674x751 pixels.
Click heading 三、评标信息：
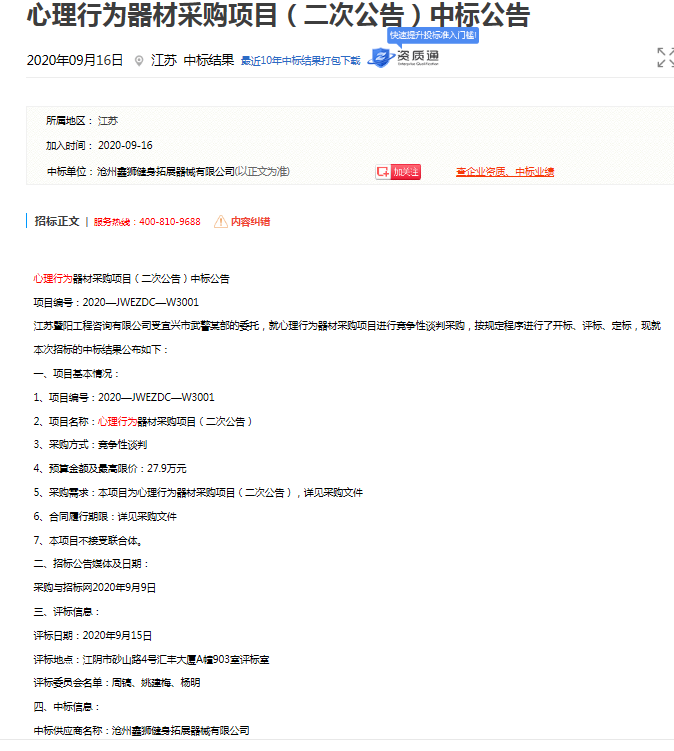(67, 612)
